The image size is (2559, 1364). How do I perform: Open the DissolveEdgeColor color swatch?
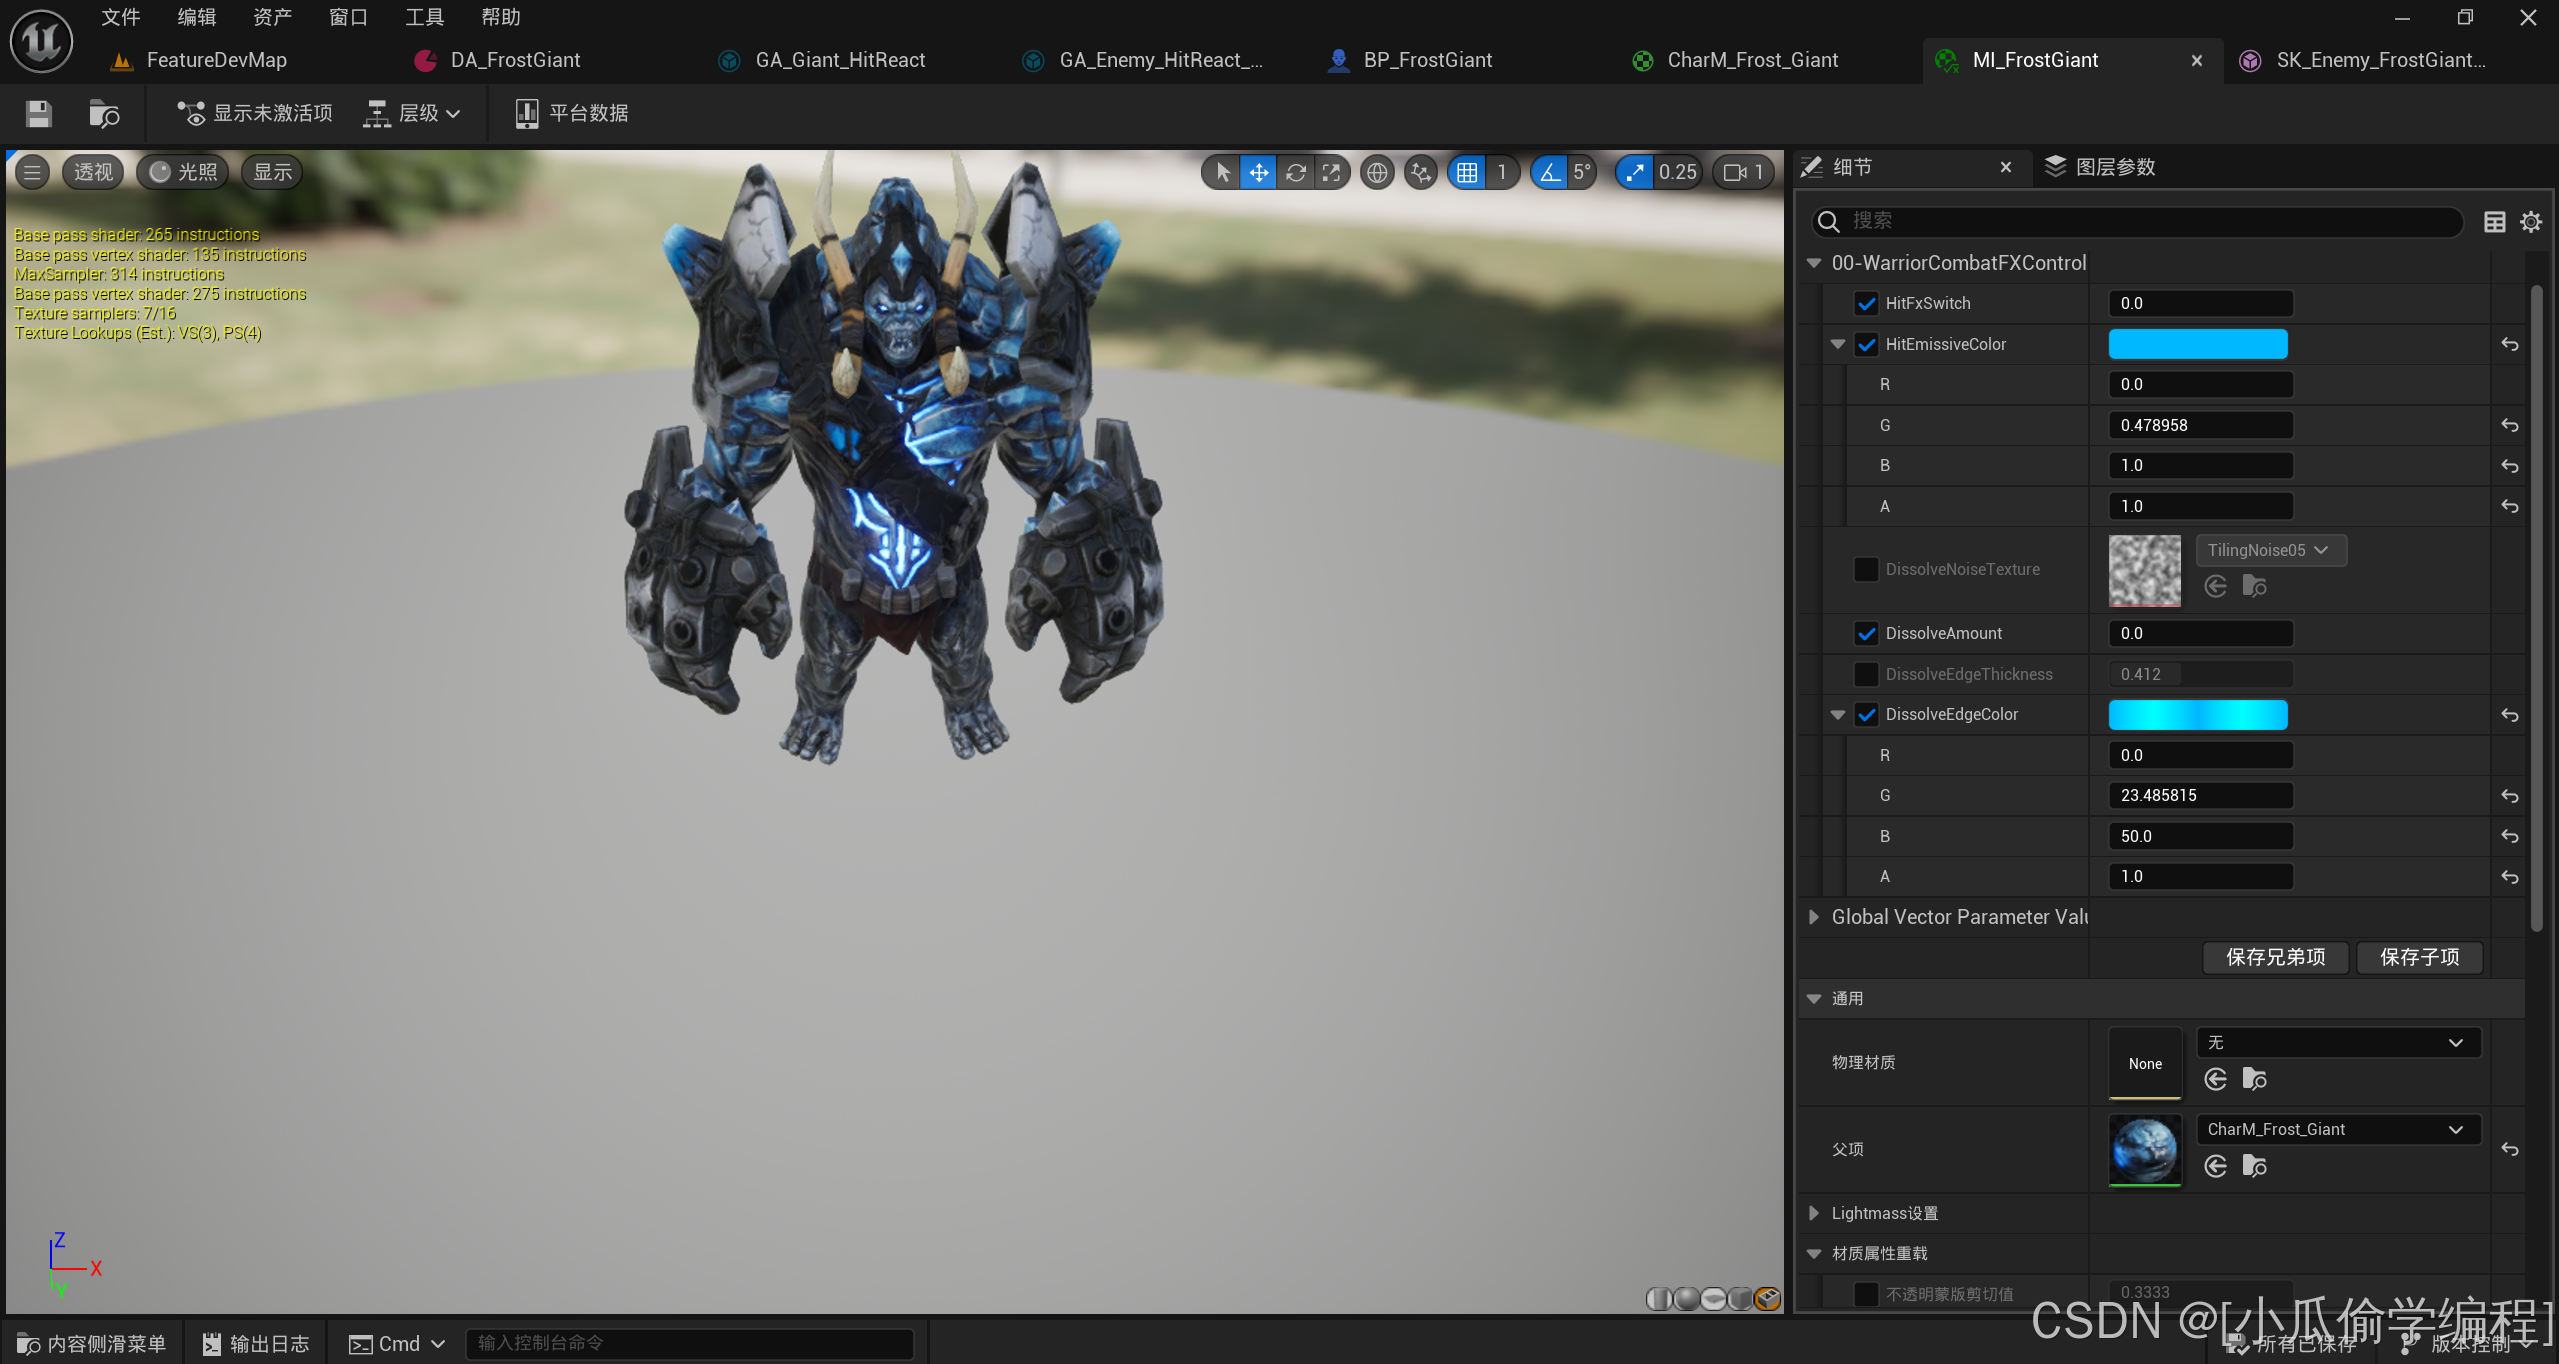coord(2198,714)
